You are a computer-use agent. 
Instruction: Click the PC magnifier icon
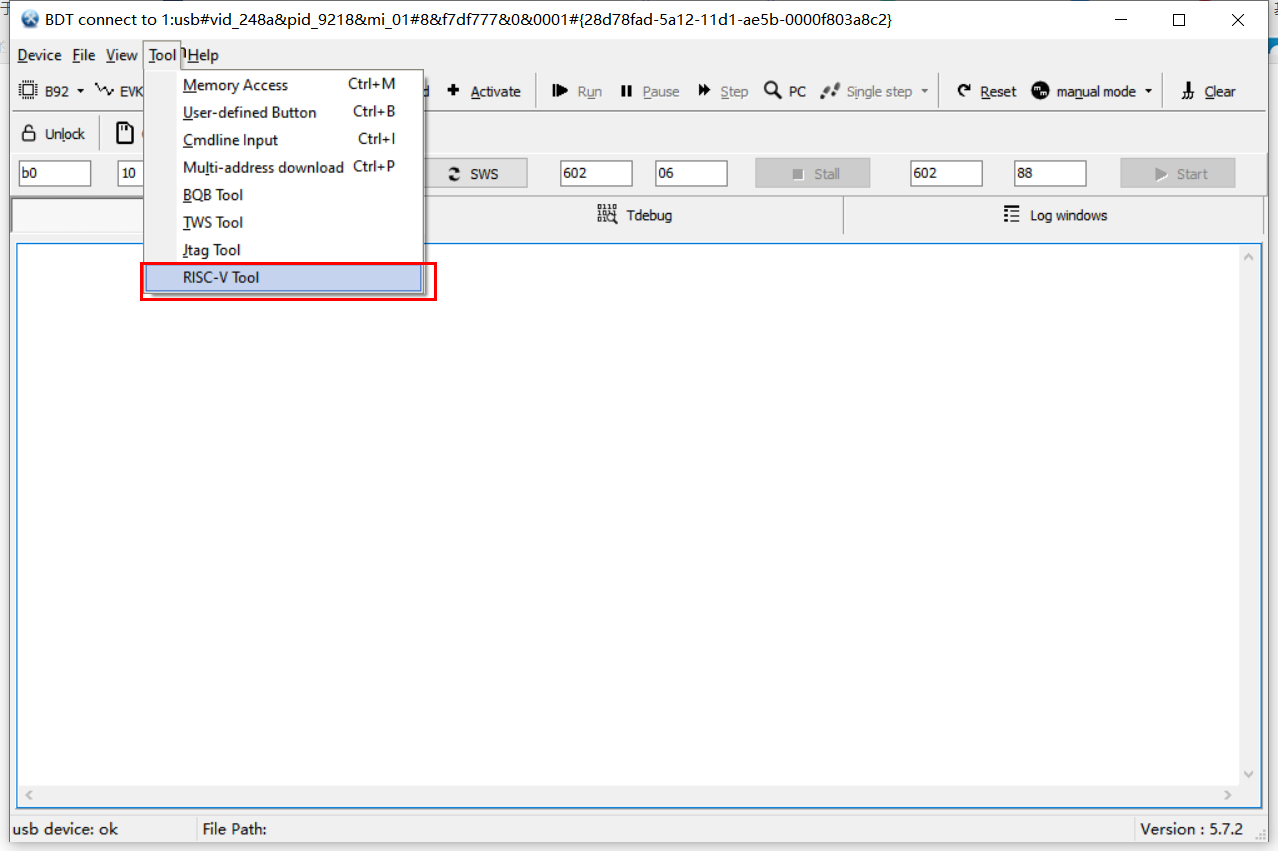[773, 91]
